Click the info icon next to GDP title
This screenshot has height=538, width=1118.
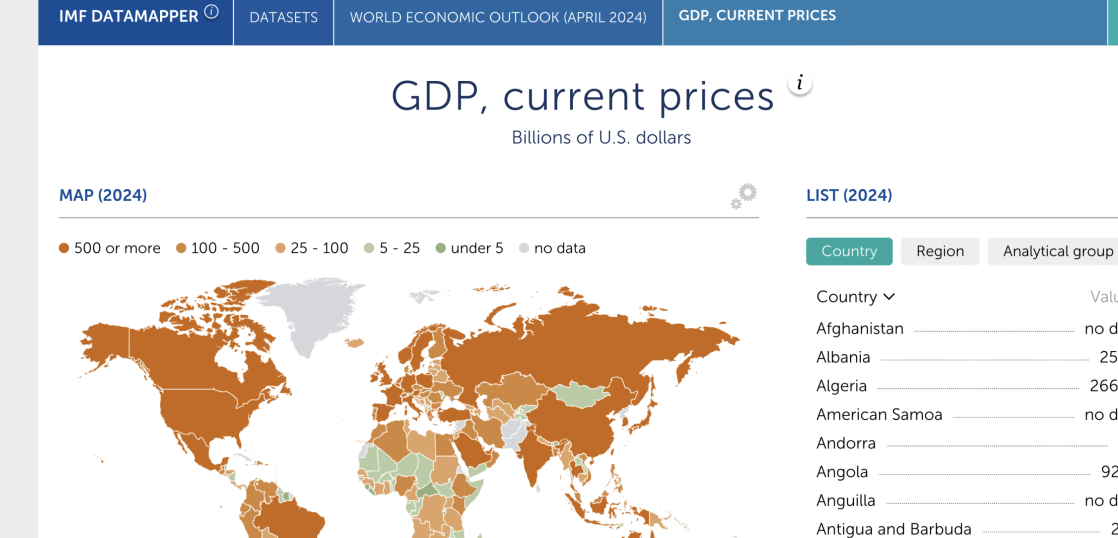pyautogui.click(x=800, y=84)
